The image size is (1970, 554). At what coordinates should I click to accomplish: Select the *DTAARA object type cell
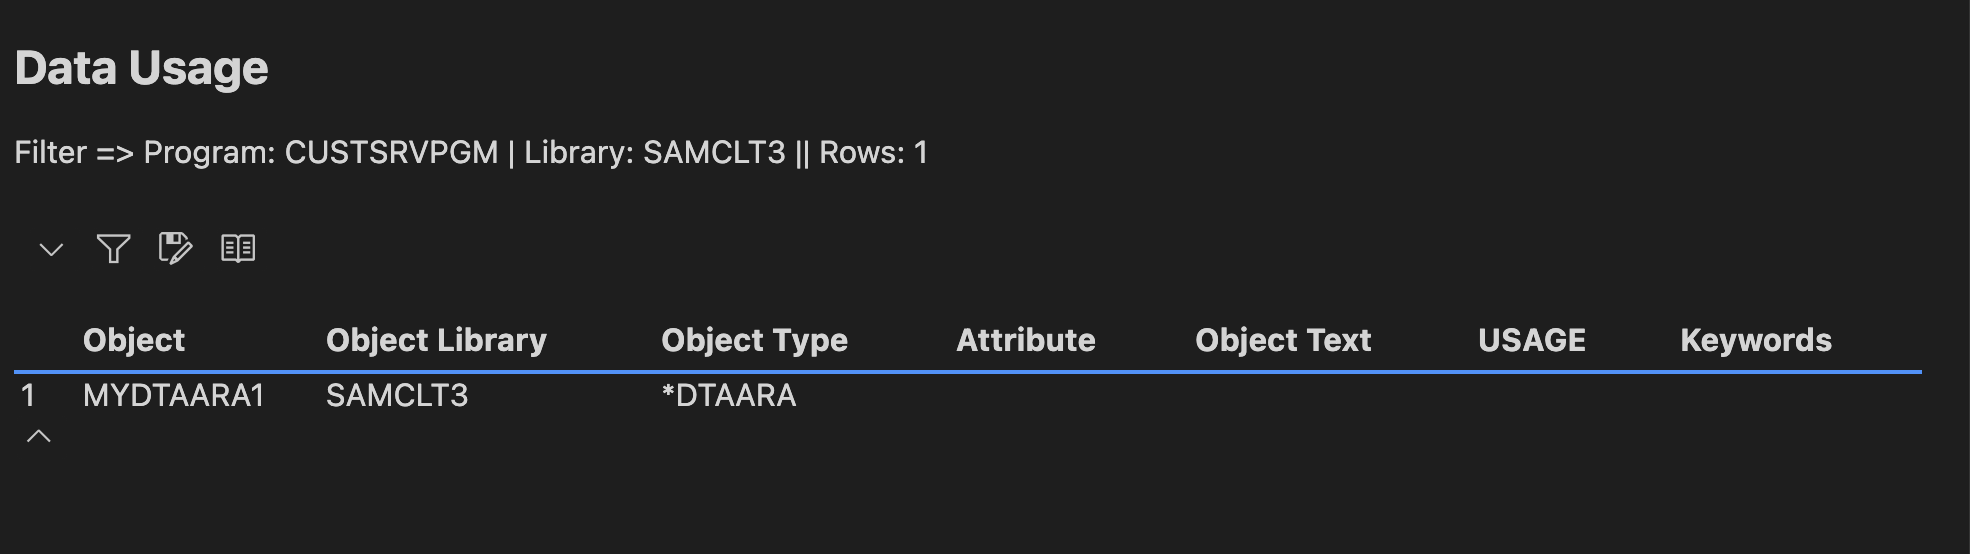tap(729, 396)
